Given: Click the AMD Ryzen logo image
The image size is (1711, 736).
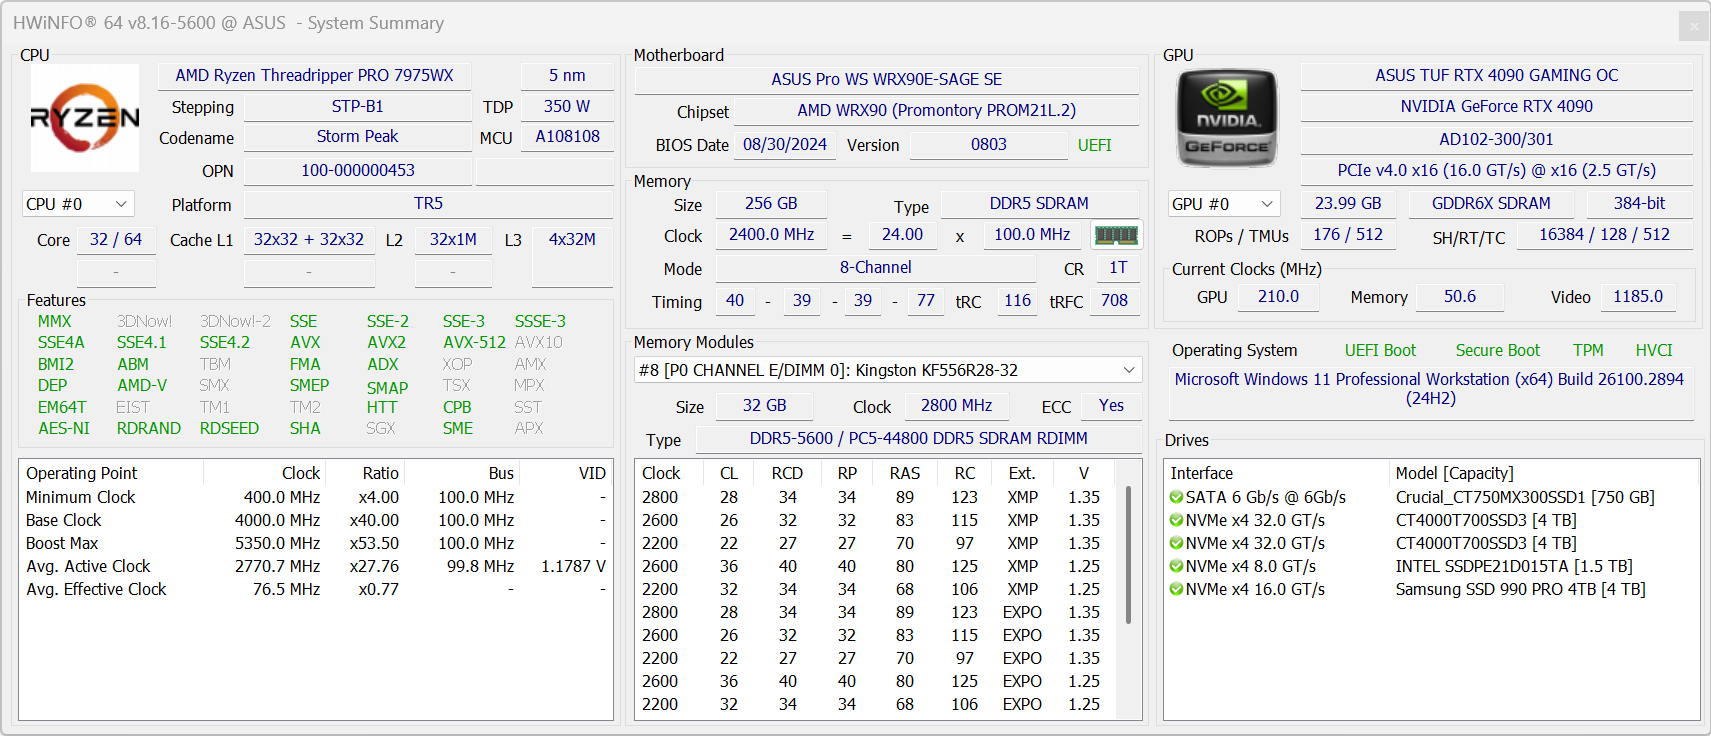Looking at the screenshot, I should [85, 118].
